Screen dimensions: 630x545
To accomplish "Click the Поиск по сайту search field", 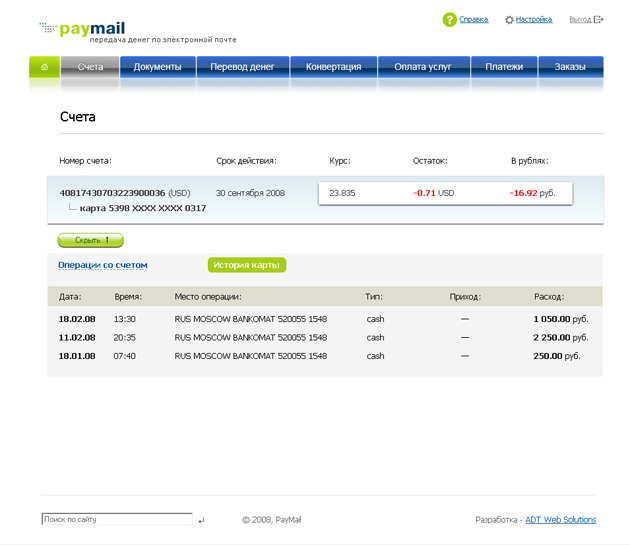I will 116,520.
